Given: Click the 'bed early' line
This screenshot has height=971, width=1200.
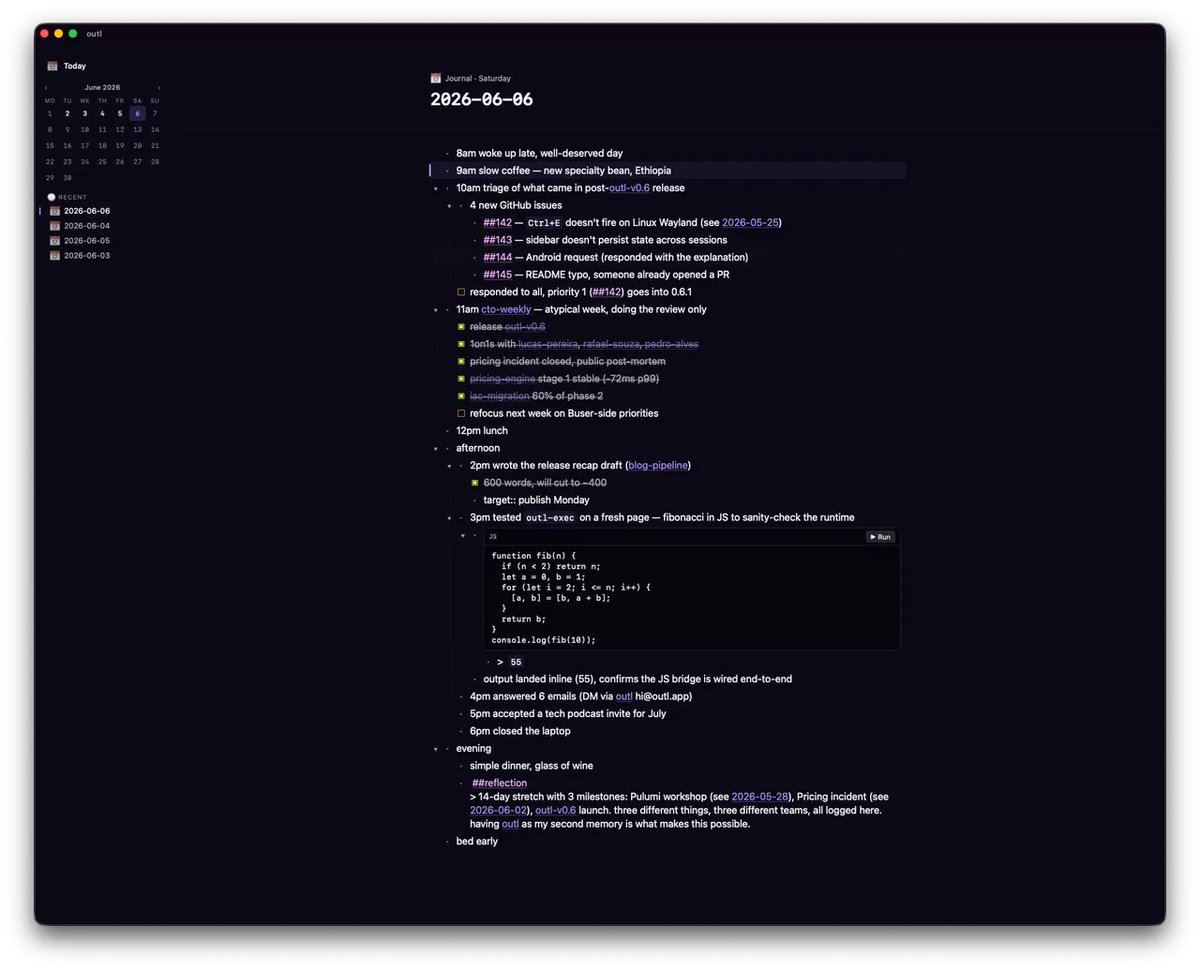Looking at the screenshot, I should [477, 842].
